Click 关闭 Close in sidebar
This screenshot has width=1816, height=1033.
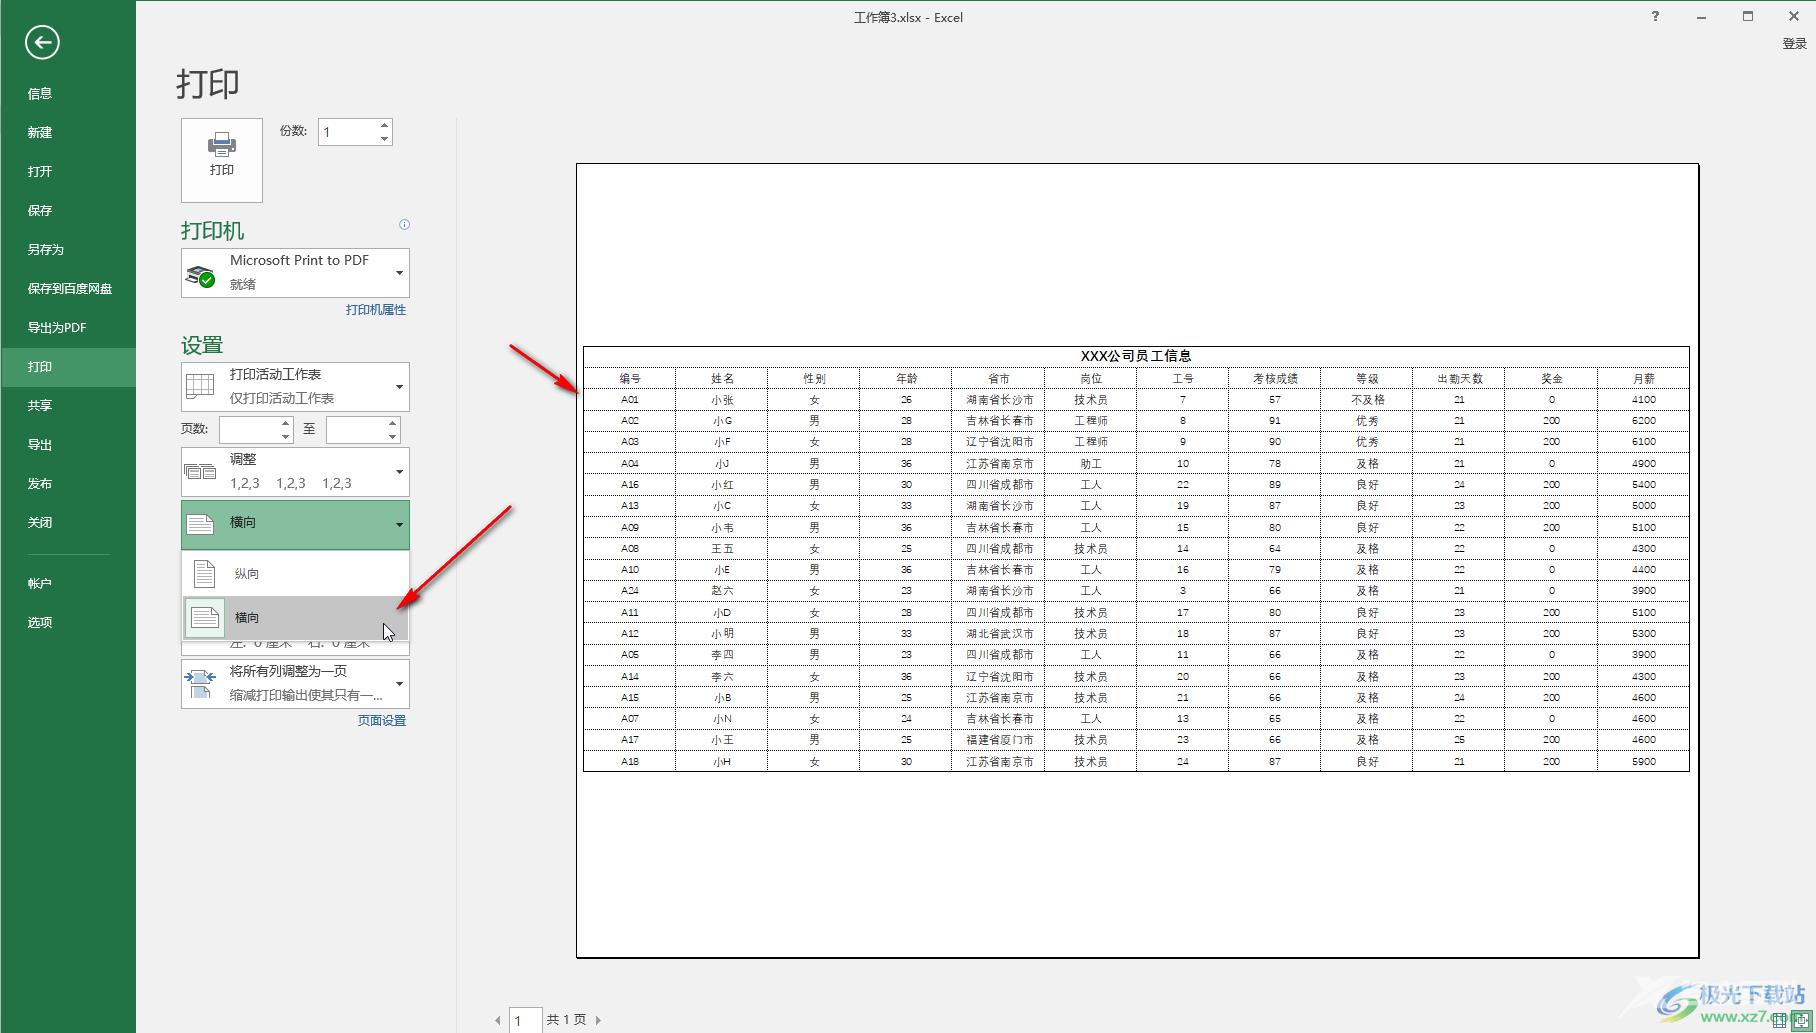click(x=68, y=522)
